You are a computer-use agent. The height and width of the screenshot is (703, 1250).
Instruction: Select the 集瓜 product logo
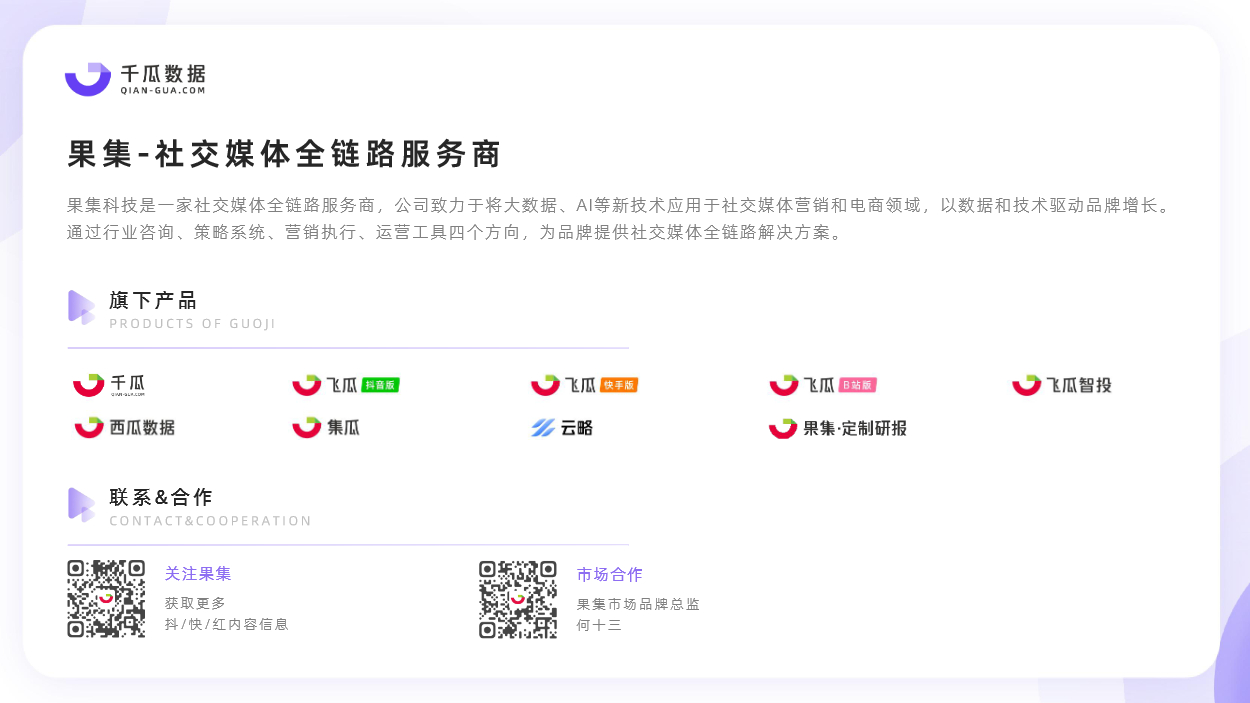point(326,427)
